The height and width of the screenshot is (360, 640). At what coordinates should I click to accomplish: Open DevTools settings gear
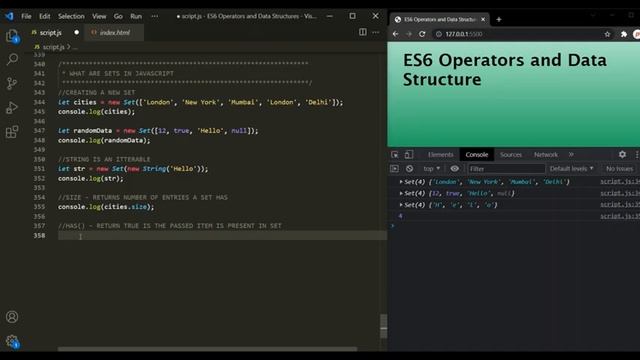pos(622,154)
